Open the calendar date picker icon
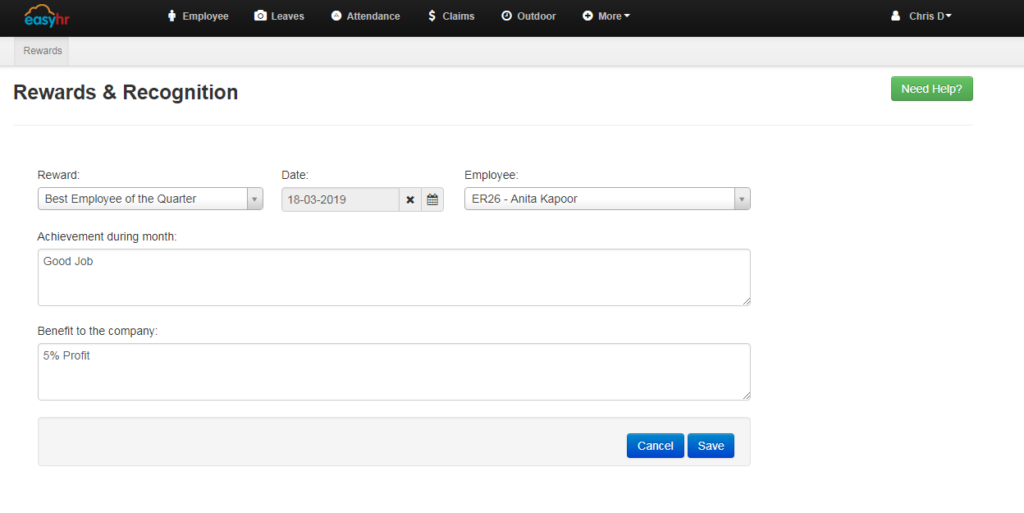1024x513 pixels. (432, 200)
